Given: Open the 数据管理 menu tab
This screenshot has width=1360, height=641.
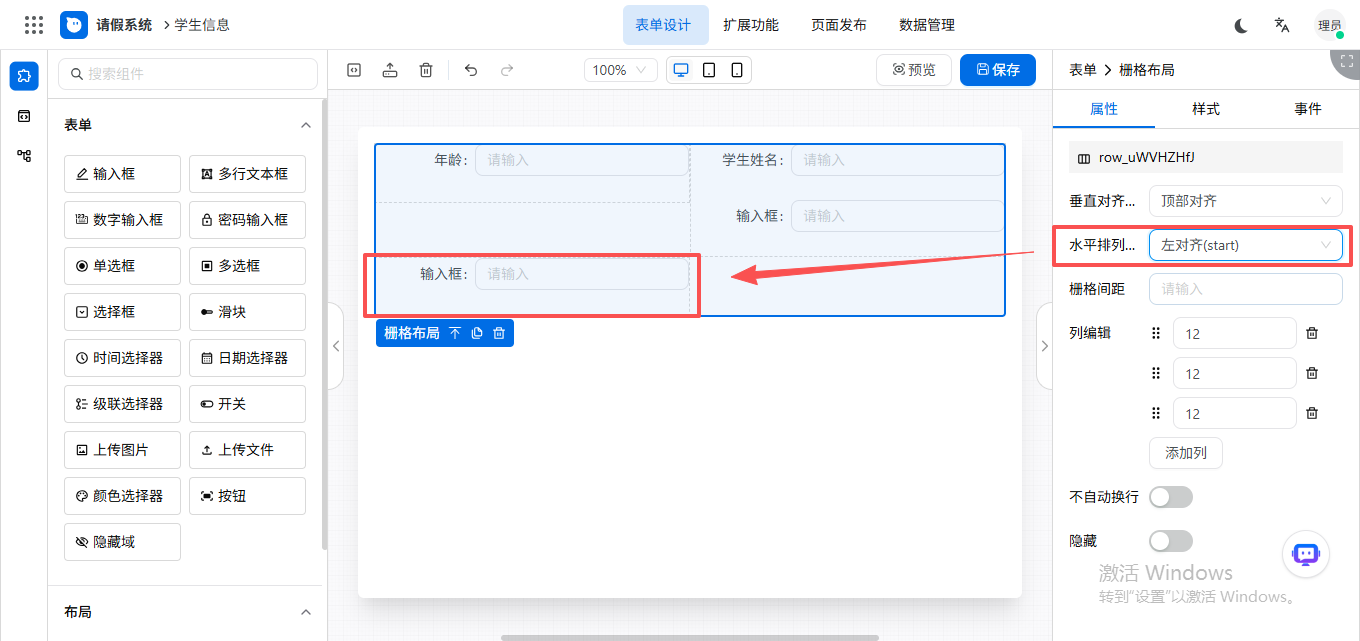Looking at the screenshot, I should pyautogui.click(x=927, y=25).
